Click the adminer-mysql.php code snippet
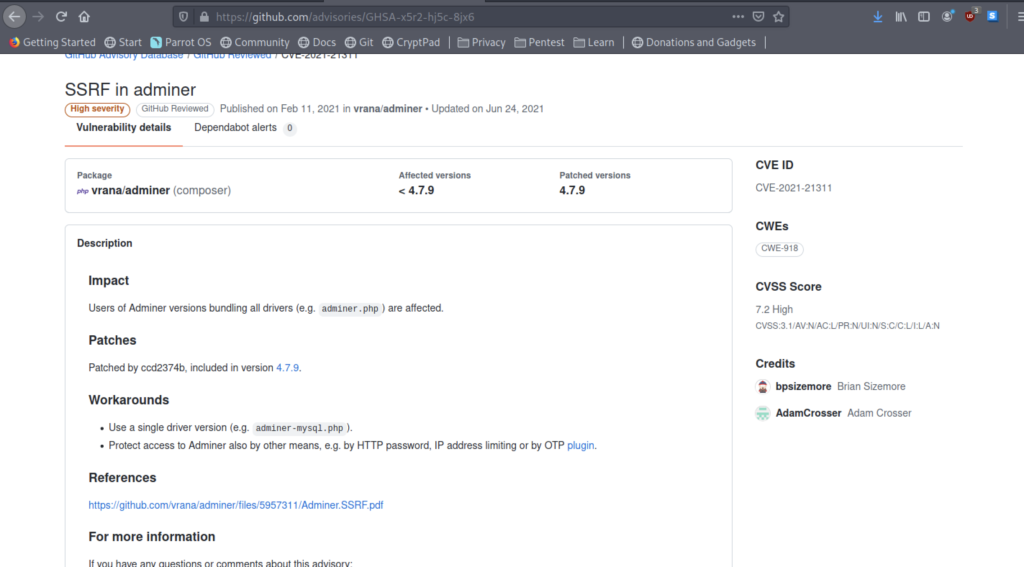 pos(299,428)
